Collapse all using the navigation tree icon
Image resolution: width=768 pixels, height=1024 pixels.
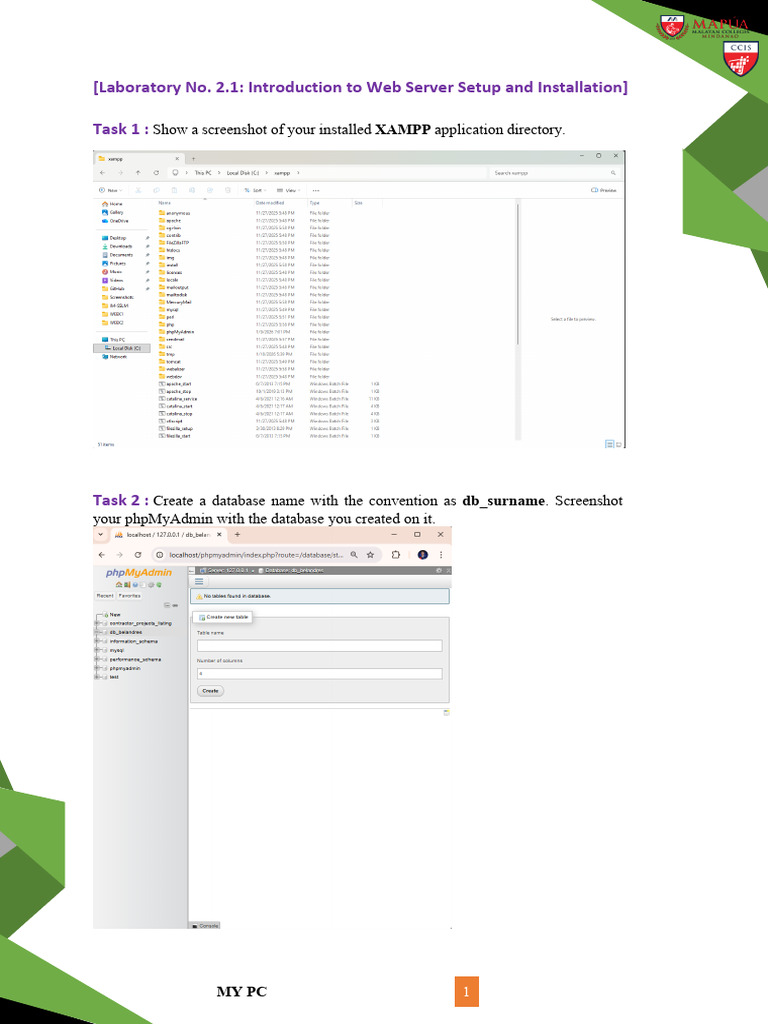coord(167,605)
